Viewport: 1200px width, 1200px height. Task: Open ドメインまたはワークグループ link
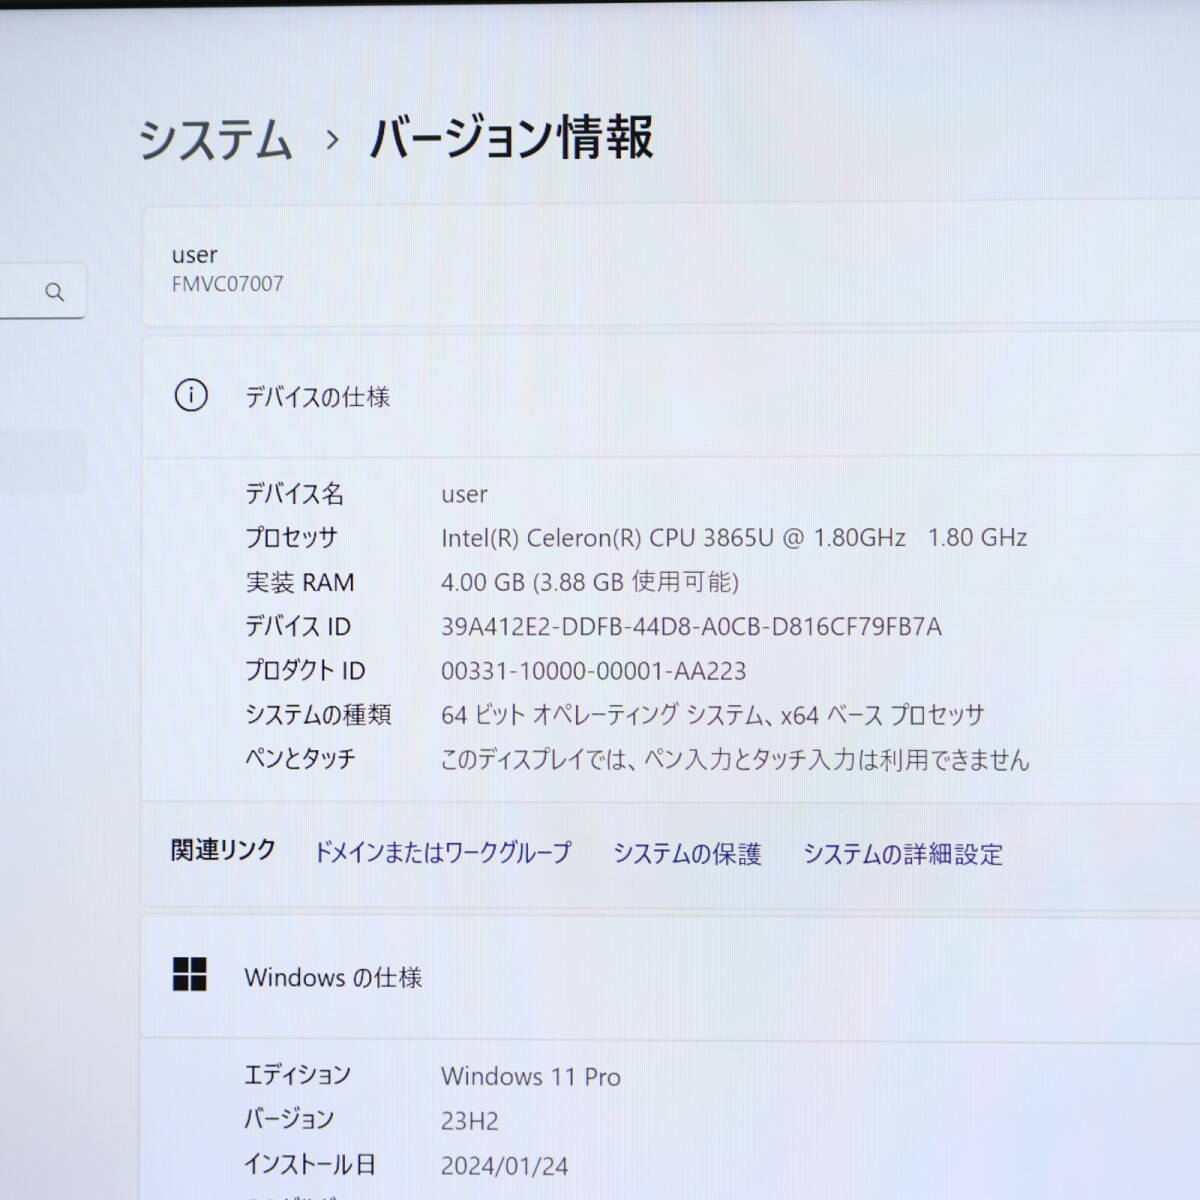442,853
